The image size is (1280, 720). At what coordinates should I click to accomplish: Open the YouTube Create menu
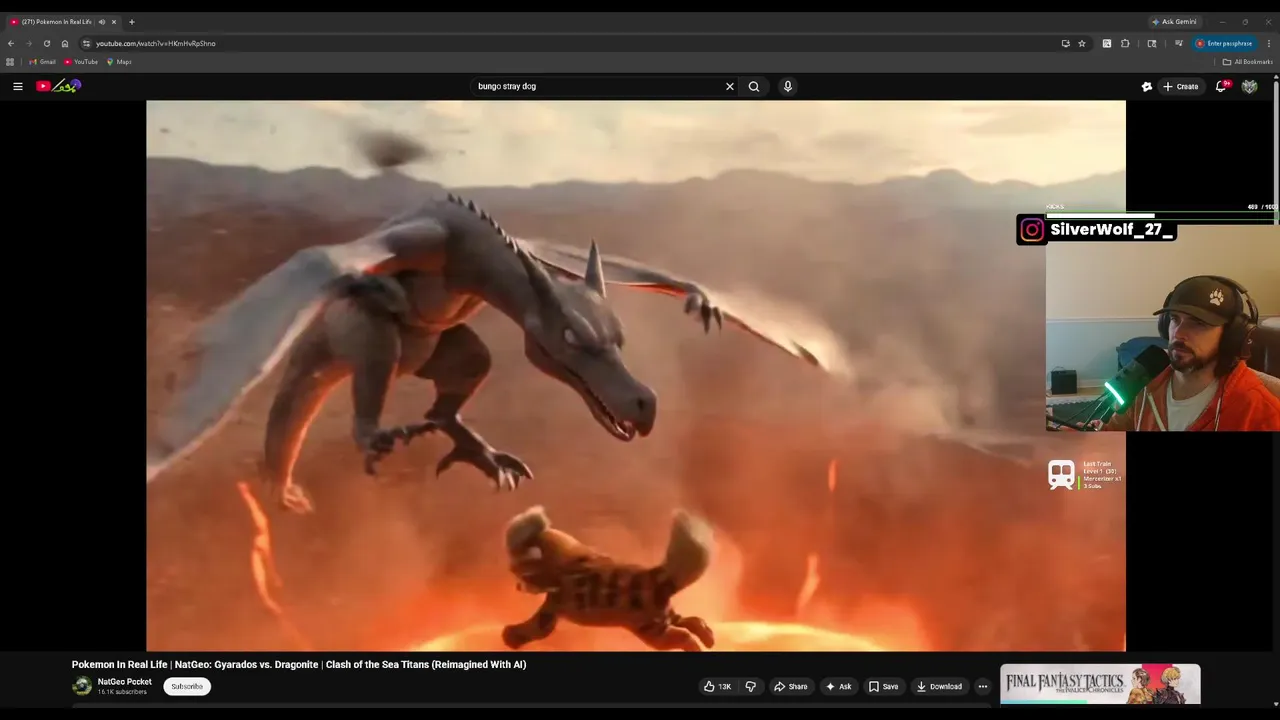[x=1180, y=86]
